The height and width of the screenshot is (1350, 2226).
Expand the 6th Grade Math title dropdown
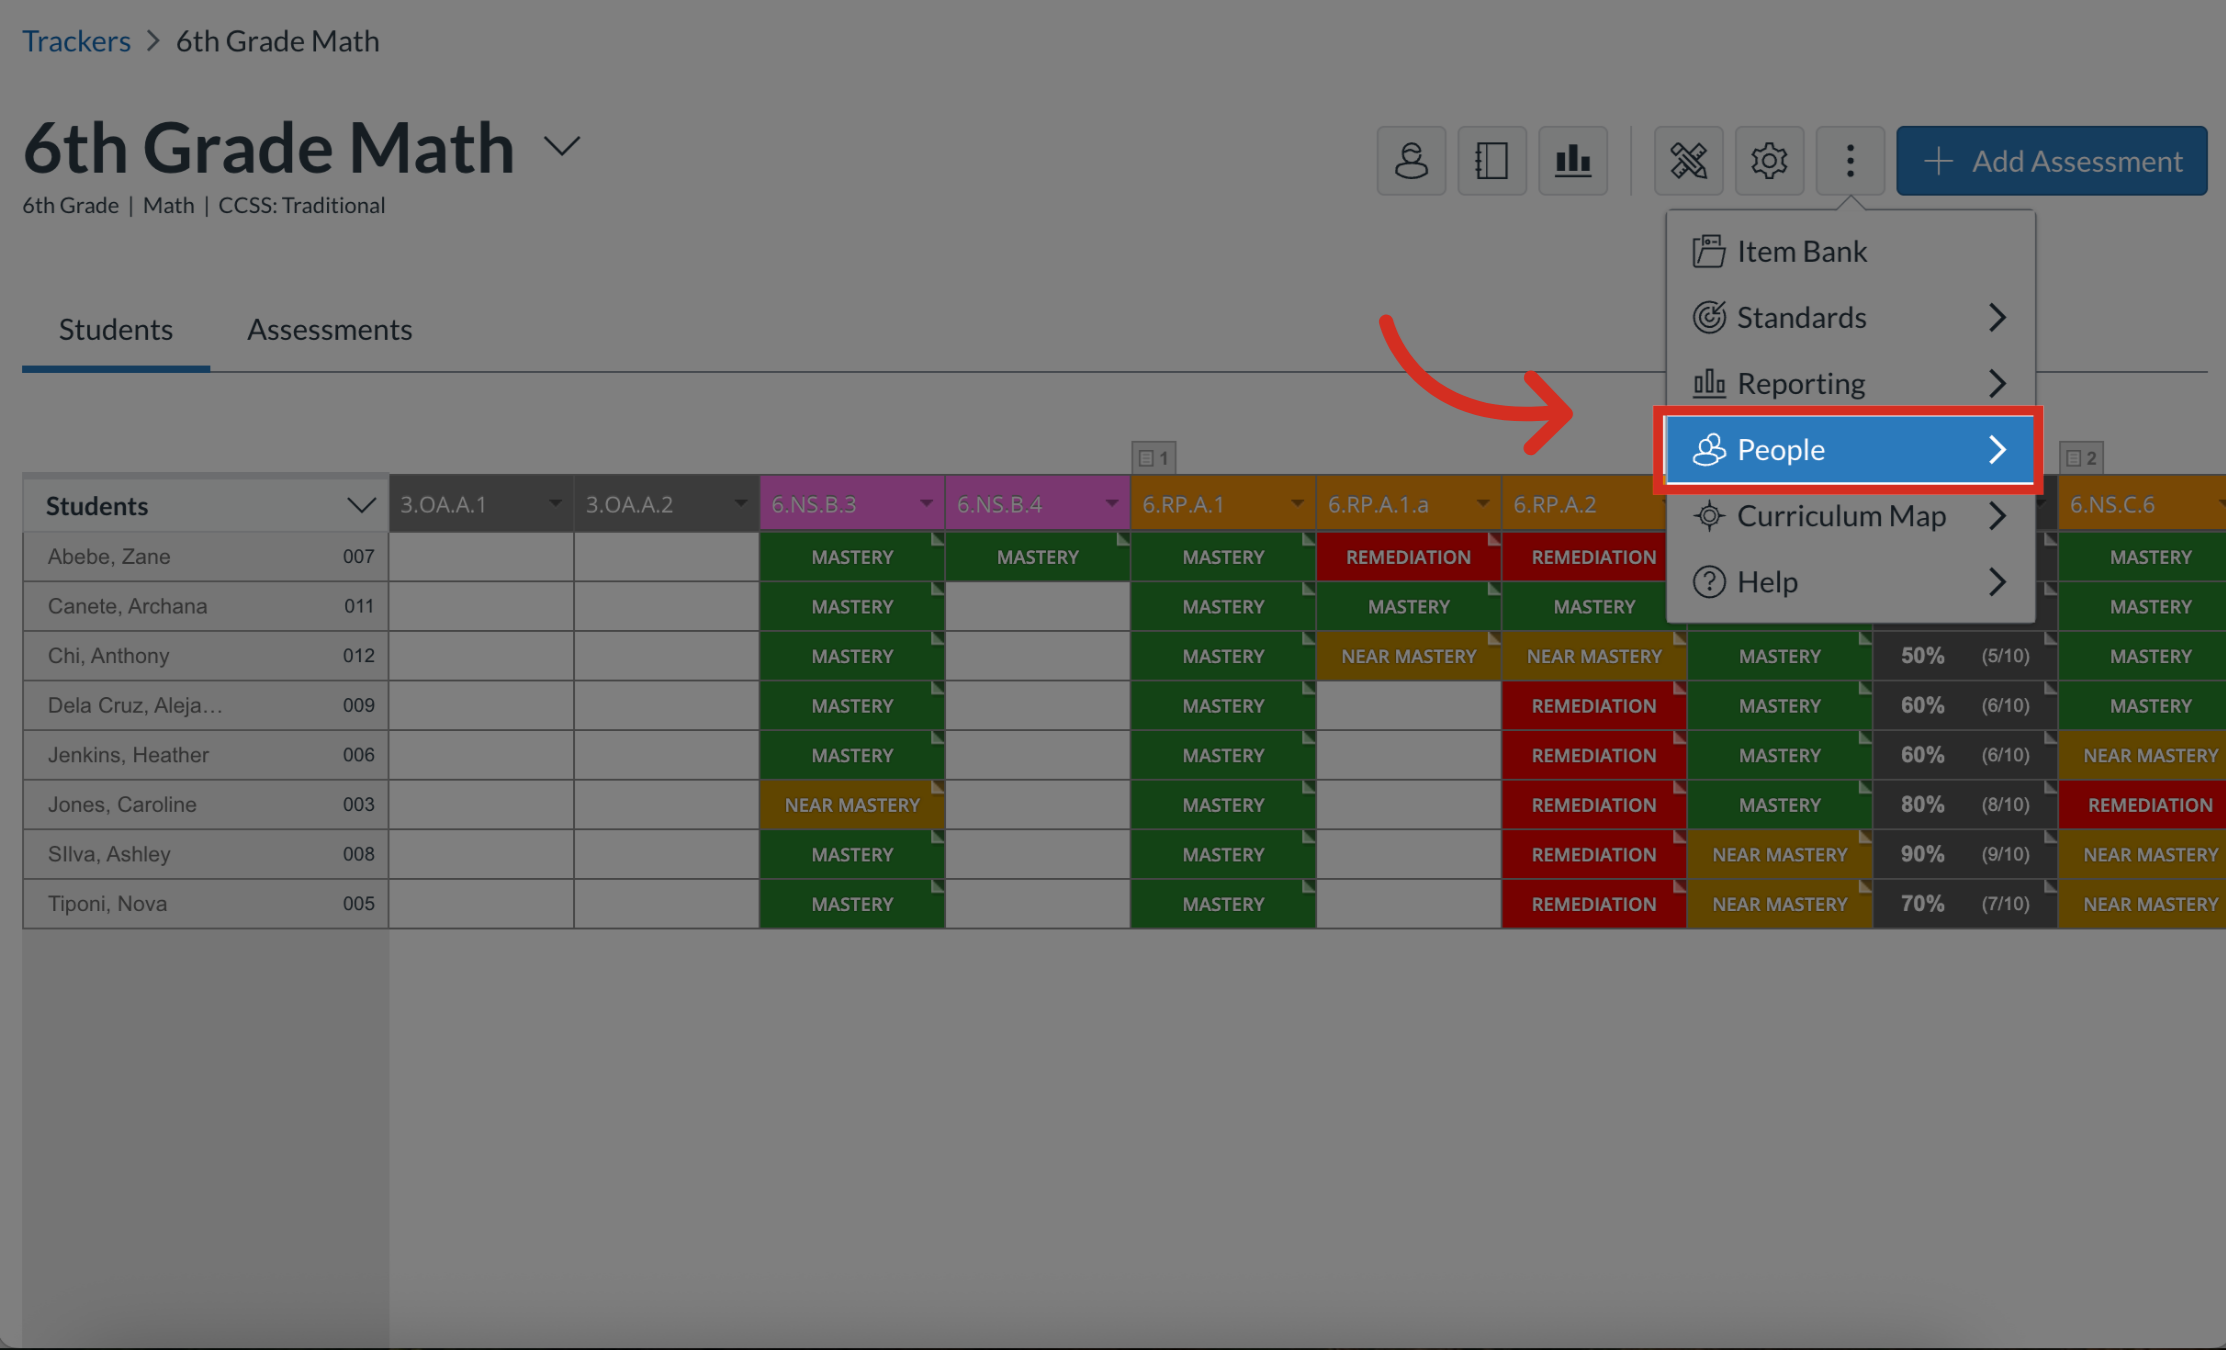[562, 147]
